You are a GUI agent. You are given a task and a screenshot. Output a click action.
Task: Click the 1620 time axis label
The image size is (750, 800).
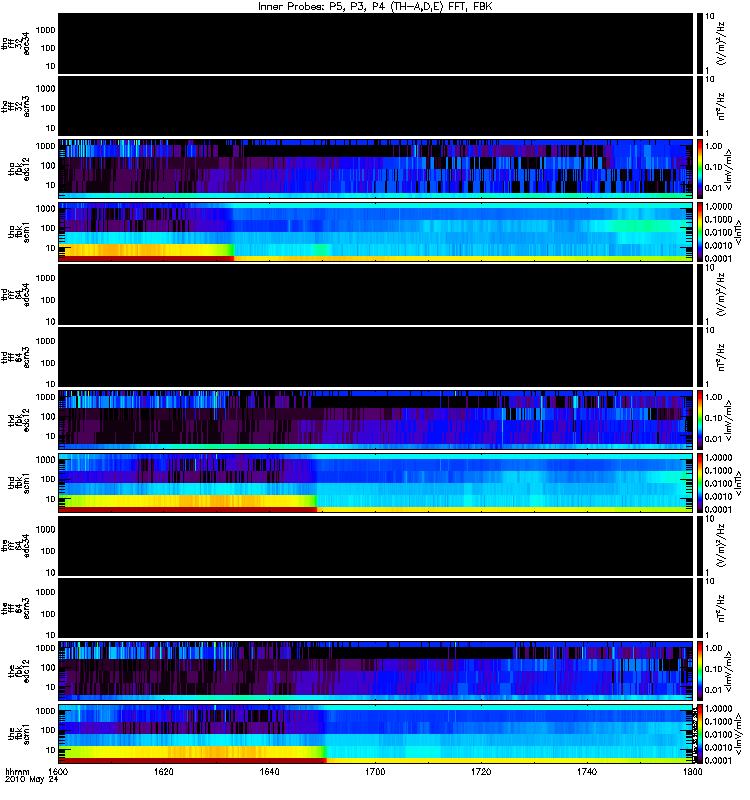(163, 771)
